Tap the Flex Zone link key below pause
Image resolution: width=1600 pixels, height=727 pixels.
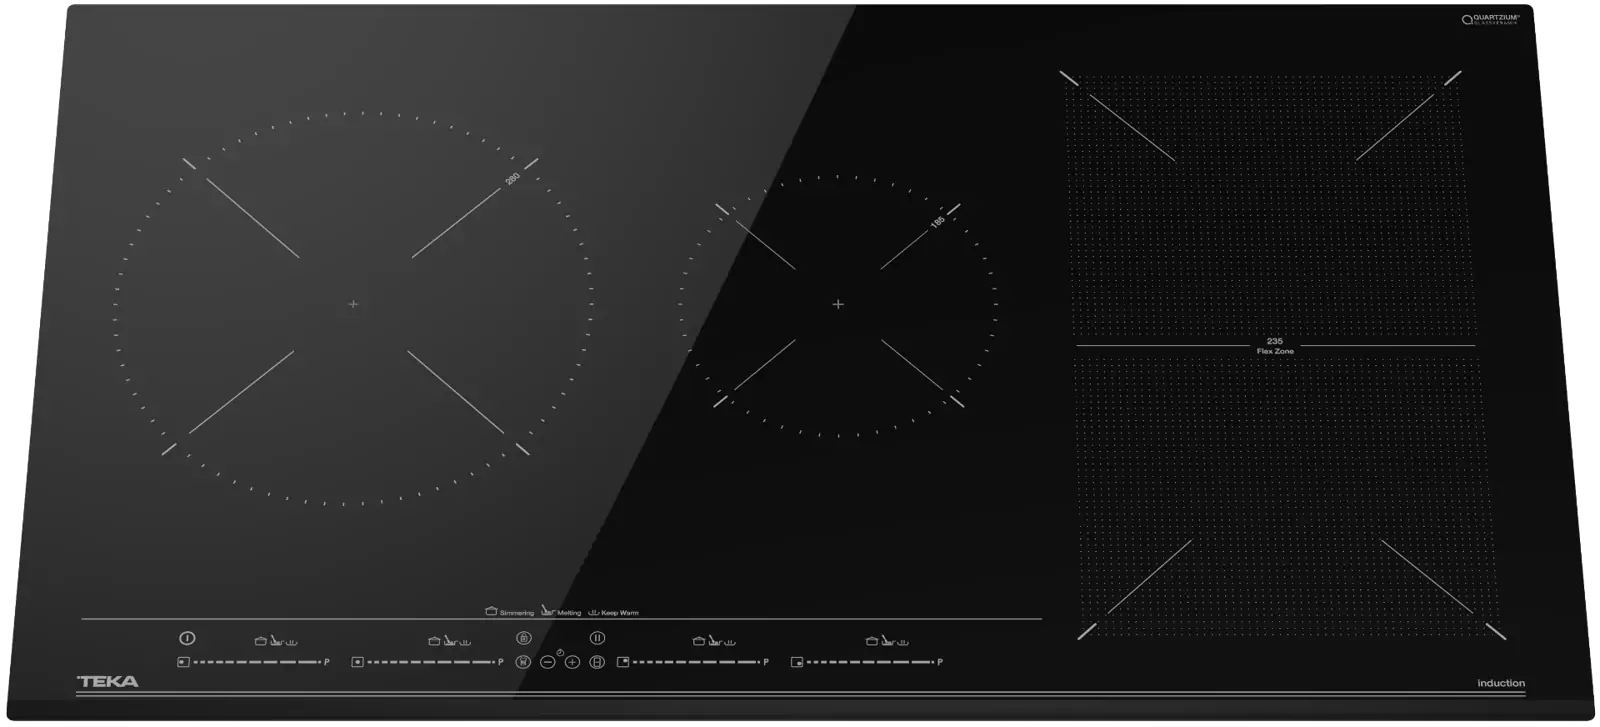tap(597, 662)
